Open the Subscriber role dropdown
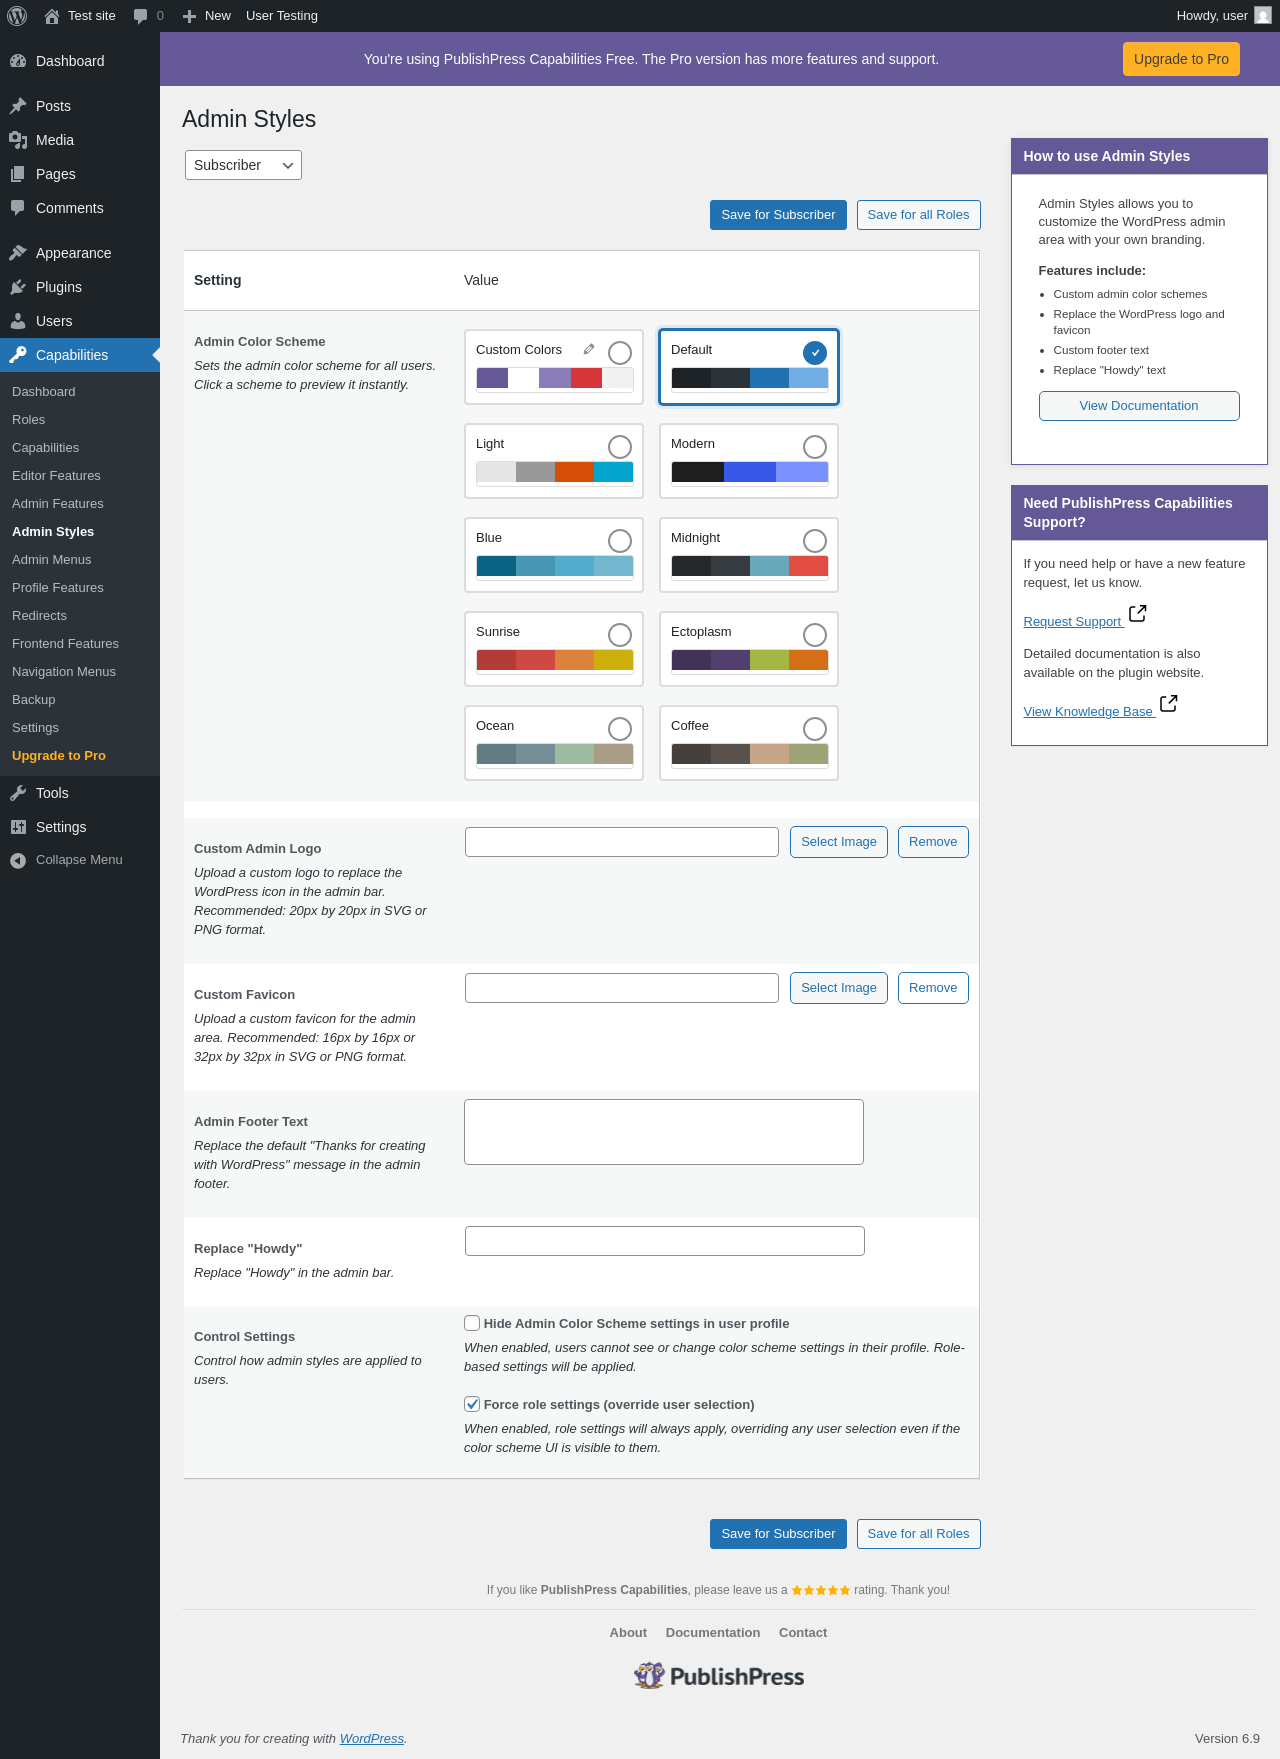 243,165
